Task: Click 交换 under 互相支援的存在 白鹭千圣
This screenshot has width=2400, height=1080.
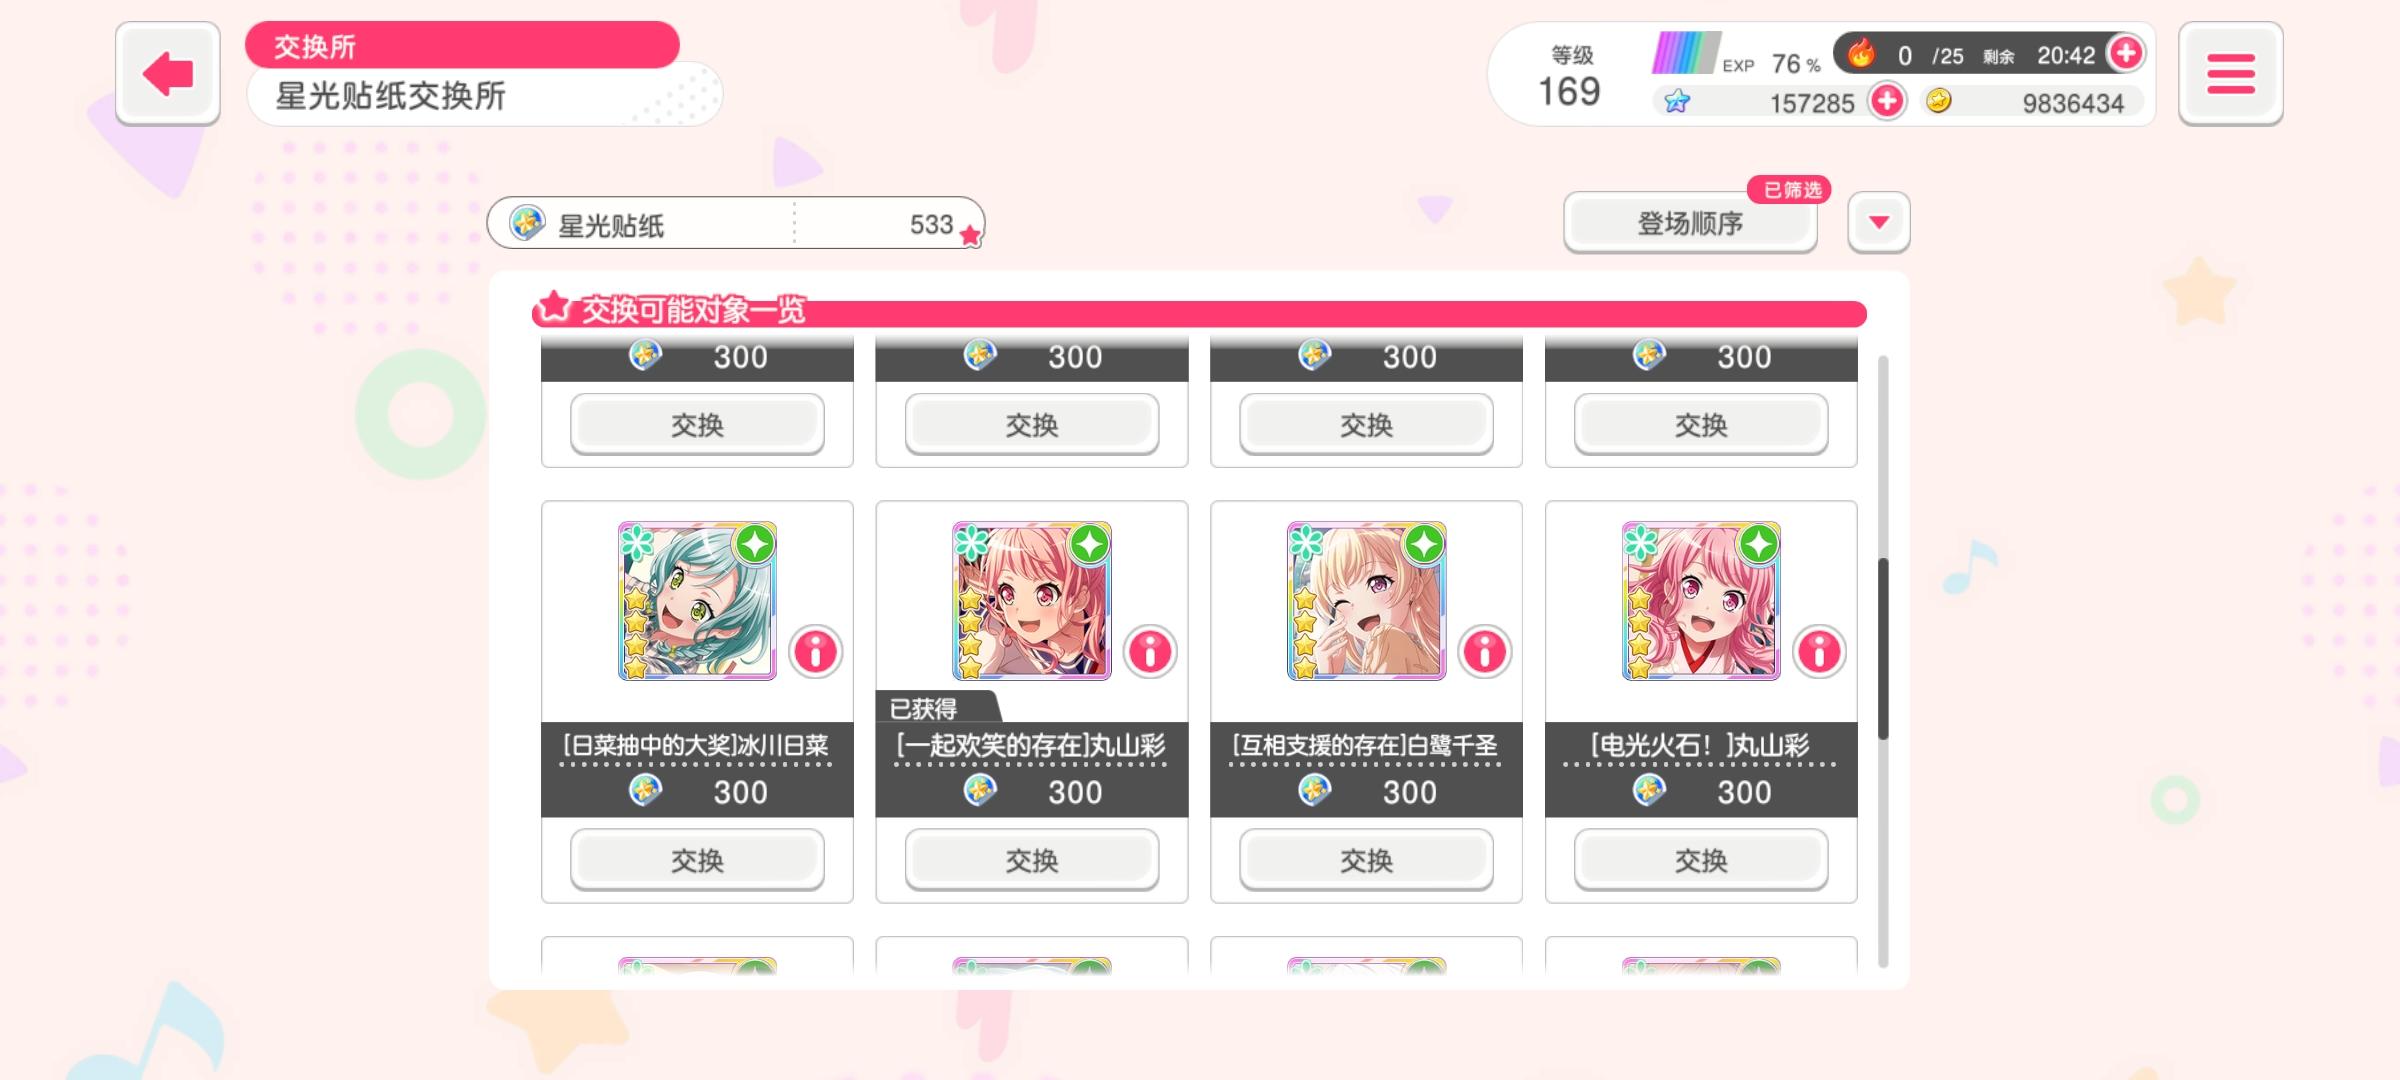Action: 1366,860
